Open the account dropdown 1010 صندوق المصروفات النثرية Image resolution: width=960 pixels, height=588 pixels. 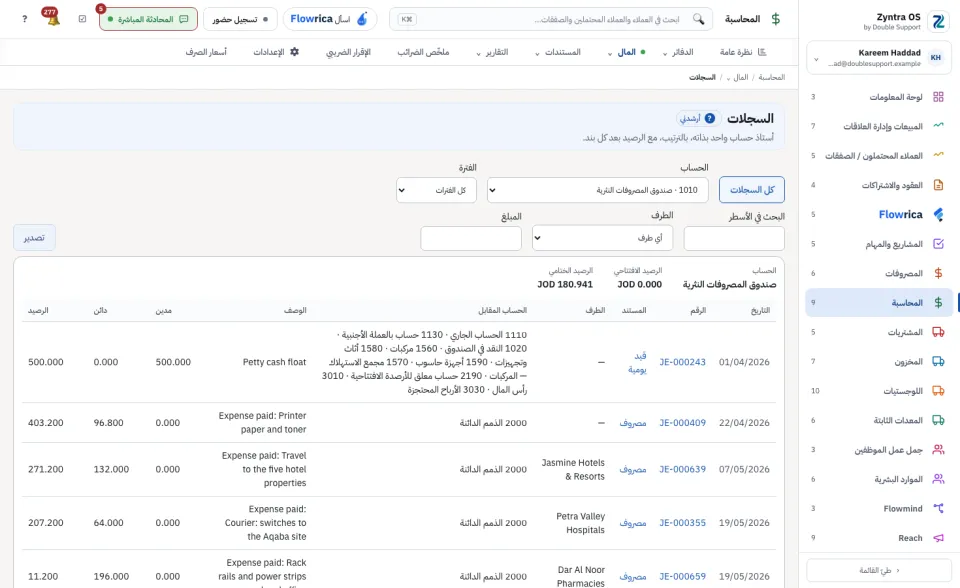[x=598, y=190]
